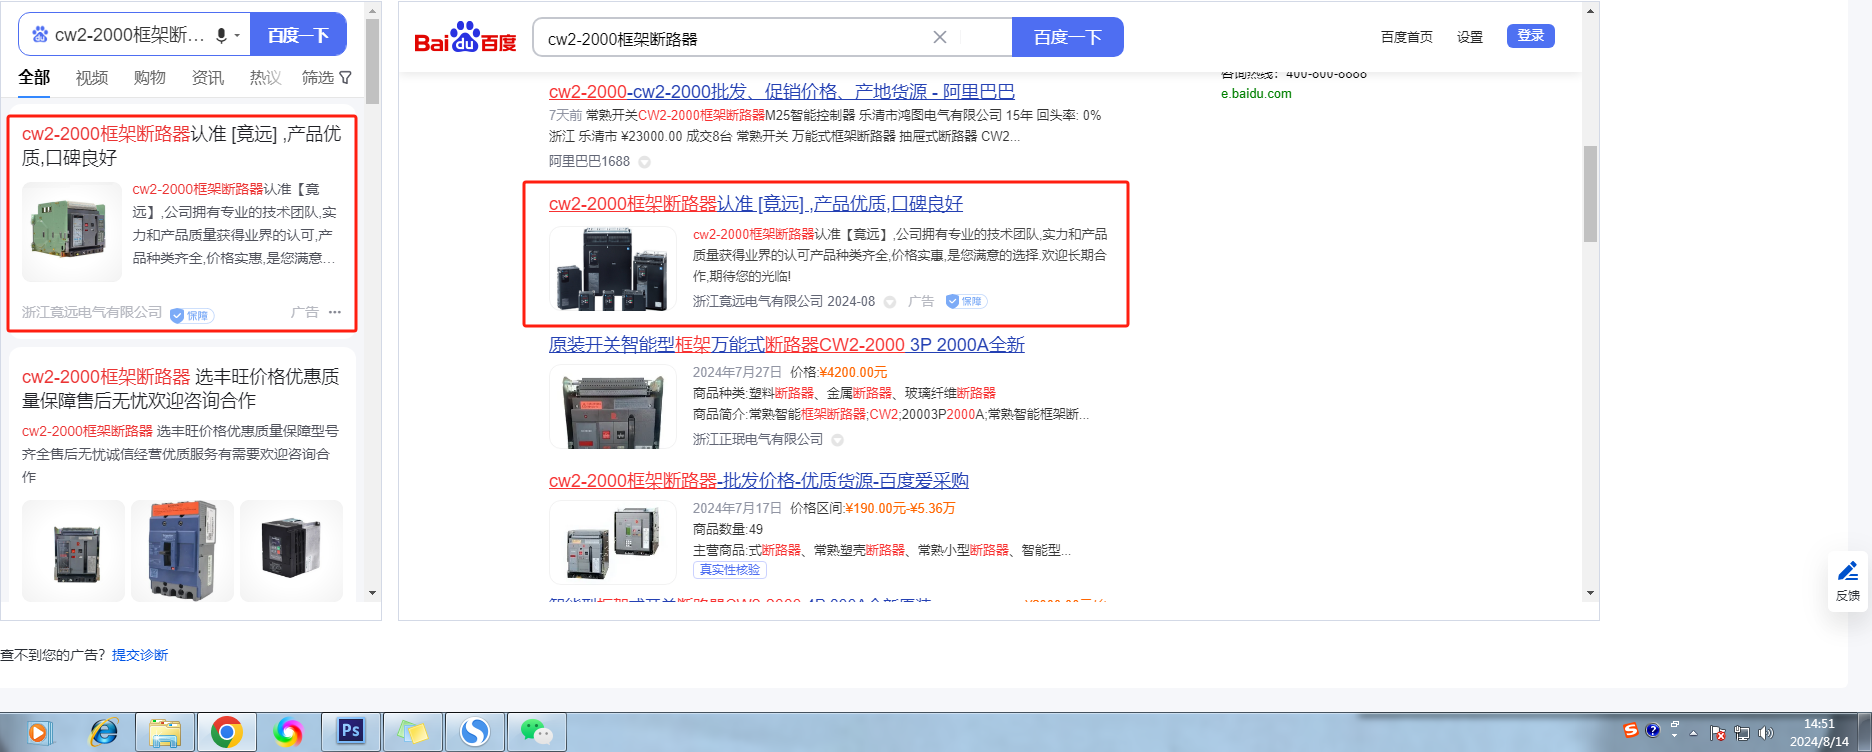Screen dimensions: 1872x752
Task: Open the 热议 tab
Action: point(265,77)
